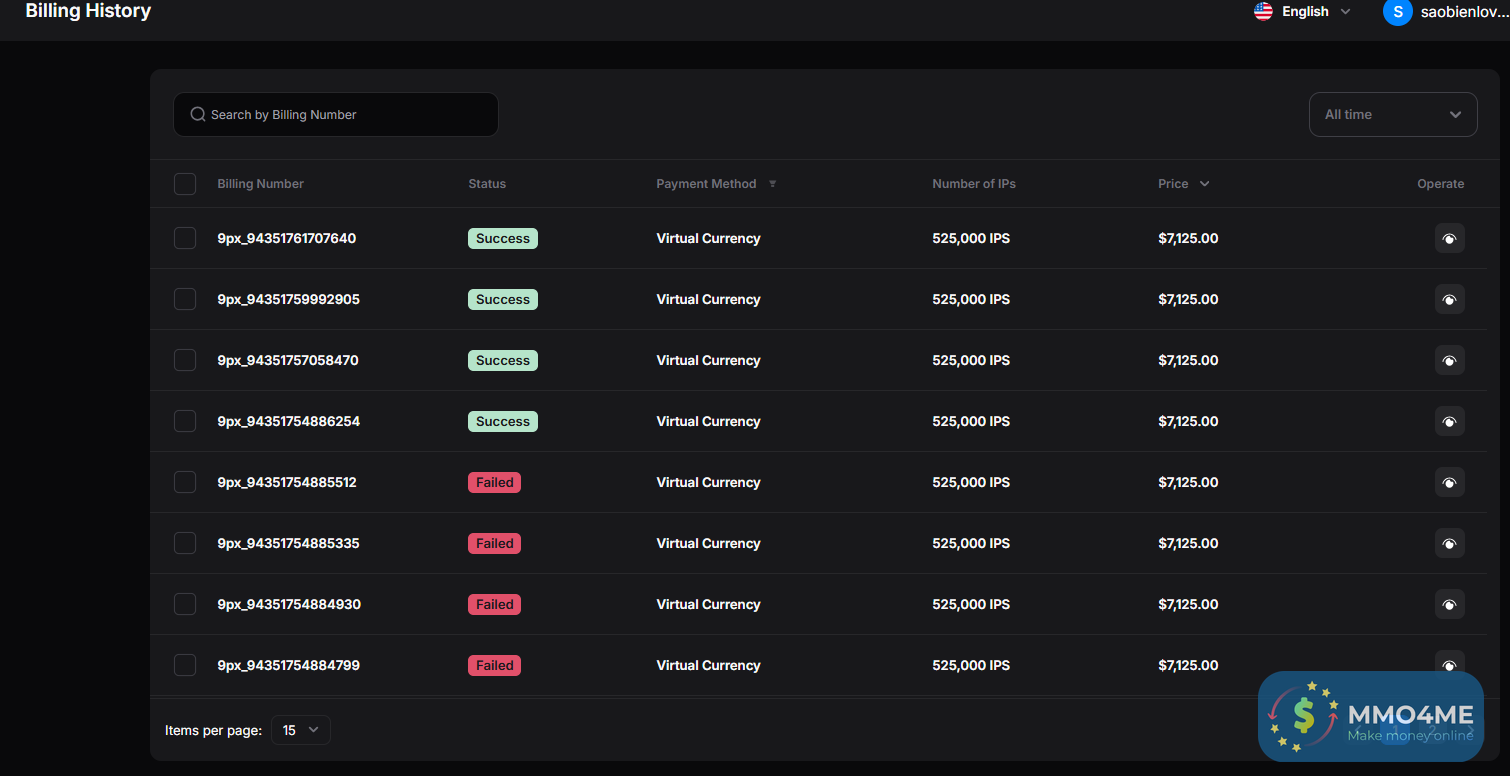Viewport: 1510px width, 776px height.
Task: Open the English language selector
Action: tap(1304, 12)
